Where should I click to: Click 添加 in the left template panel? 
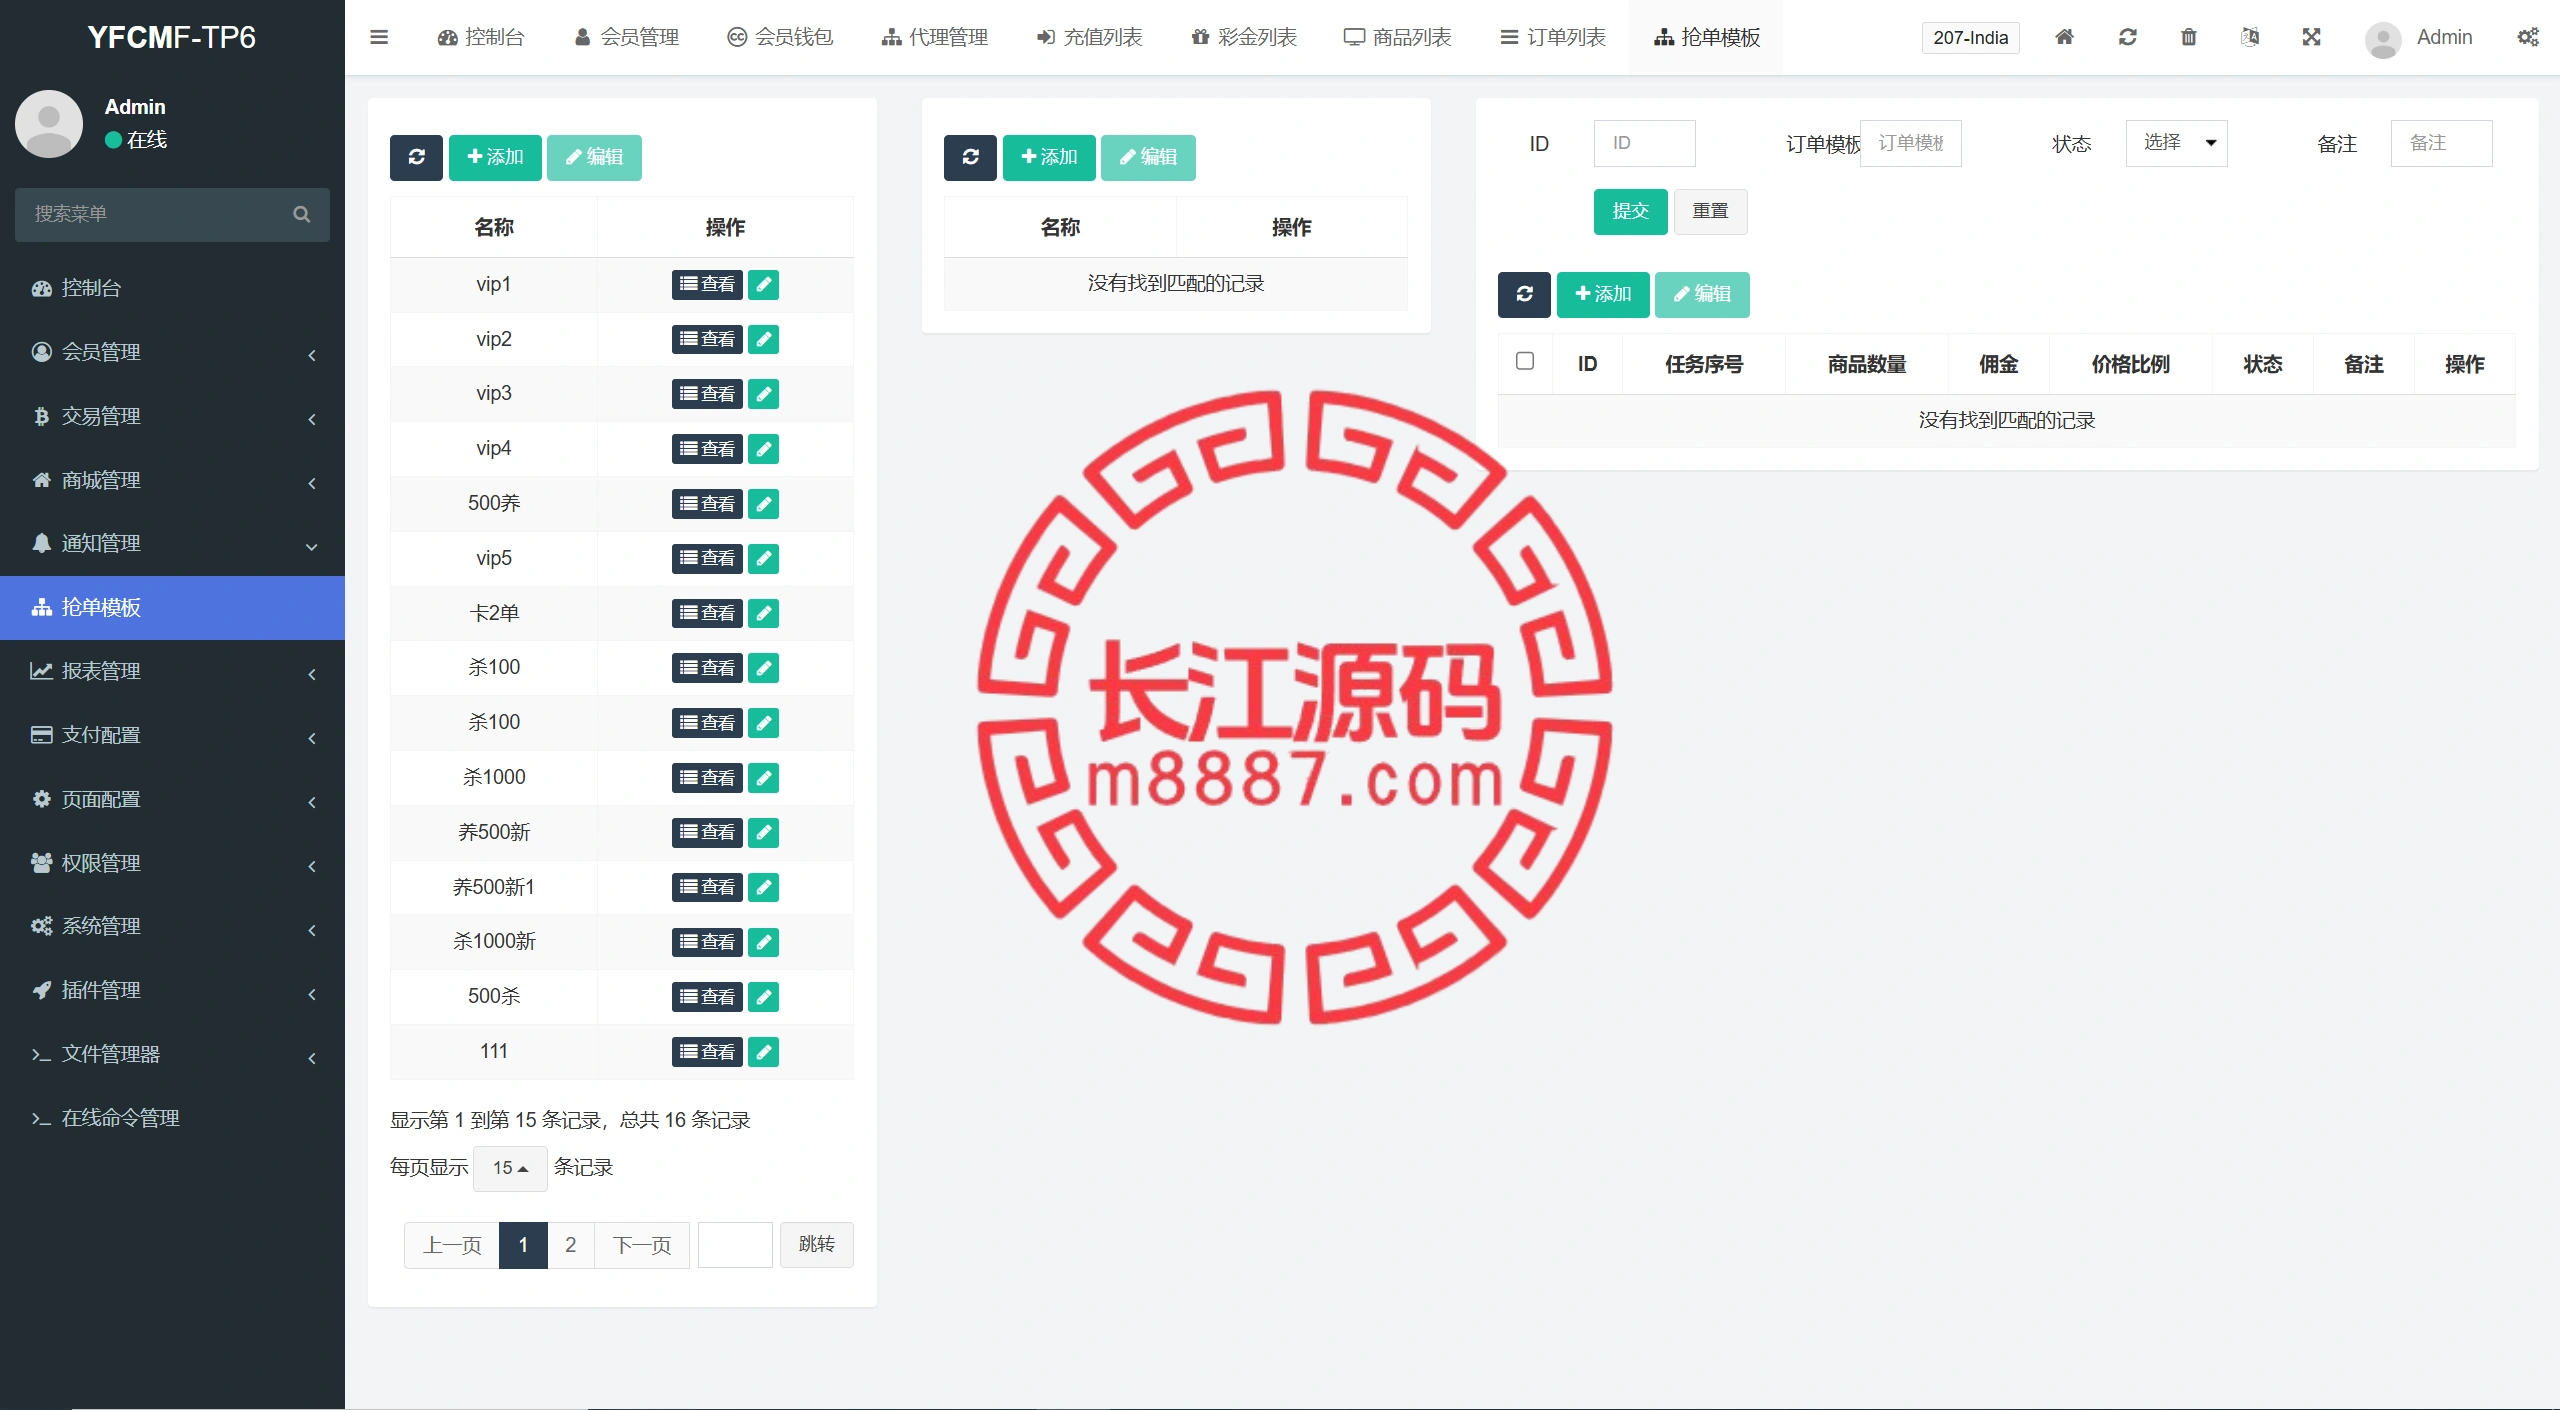[495, 157]
